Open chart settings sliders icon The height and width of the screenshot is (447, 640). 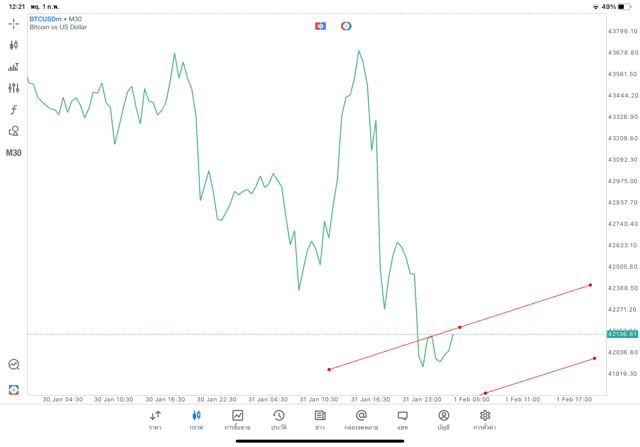[14, 88]
